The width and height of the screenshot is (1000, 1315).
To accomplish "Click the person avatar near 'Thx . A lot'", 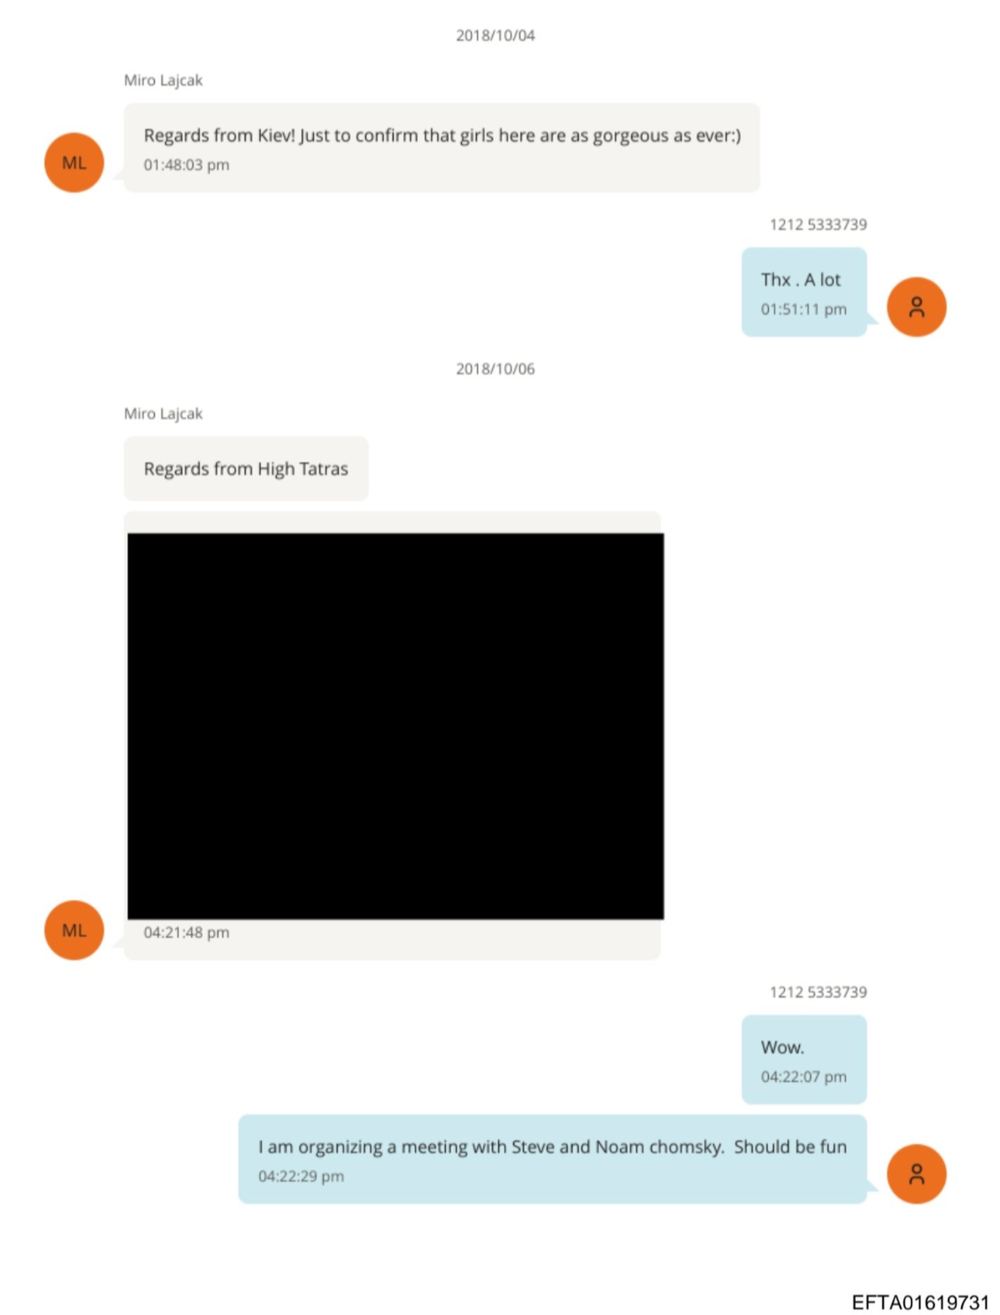I will 916,307.
